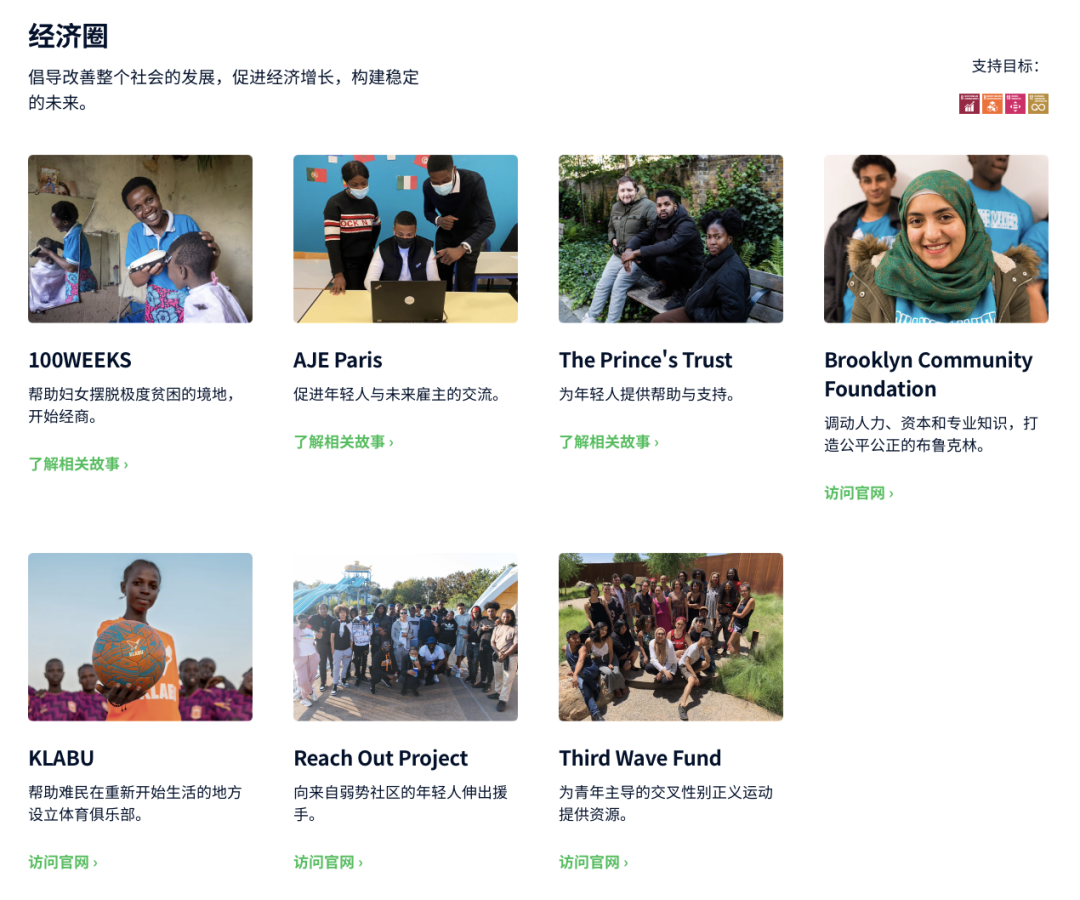Click the Third Wave Fund group photo

coord(671,637)
